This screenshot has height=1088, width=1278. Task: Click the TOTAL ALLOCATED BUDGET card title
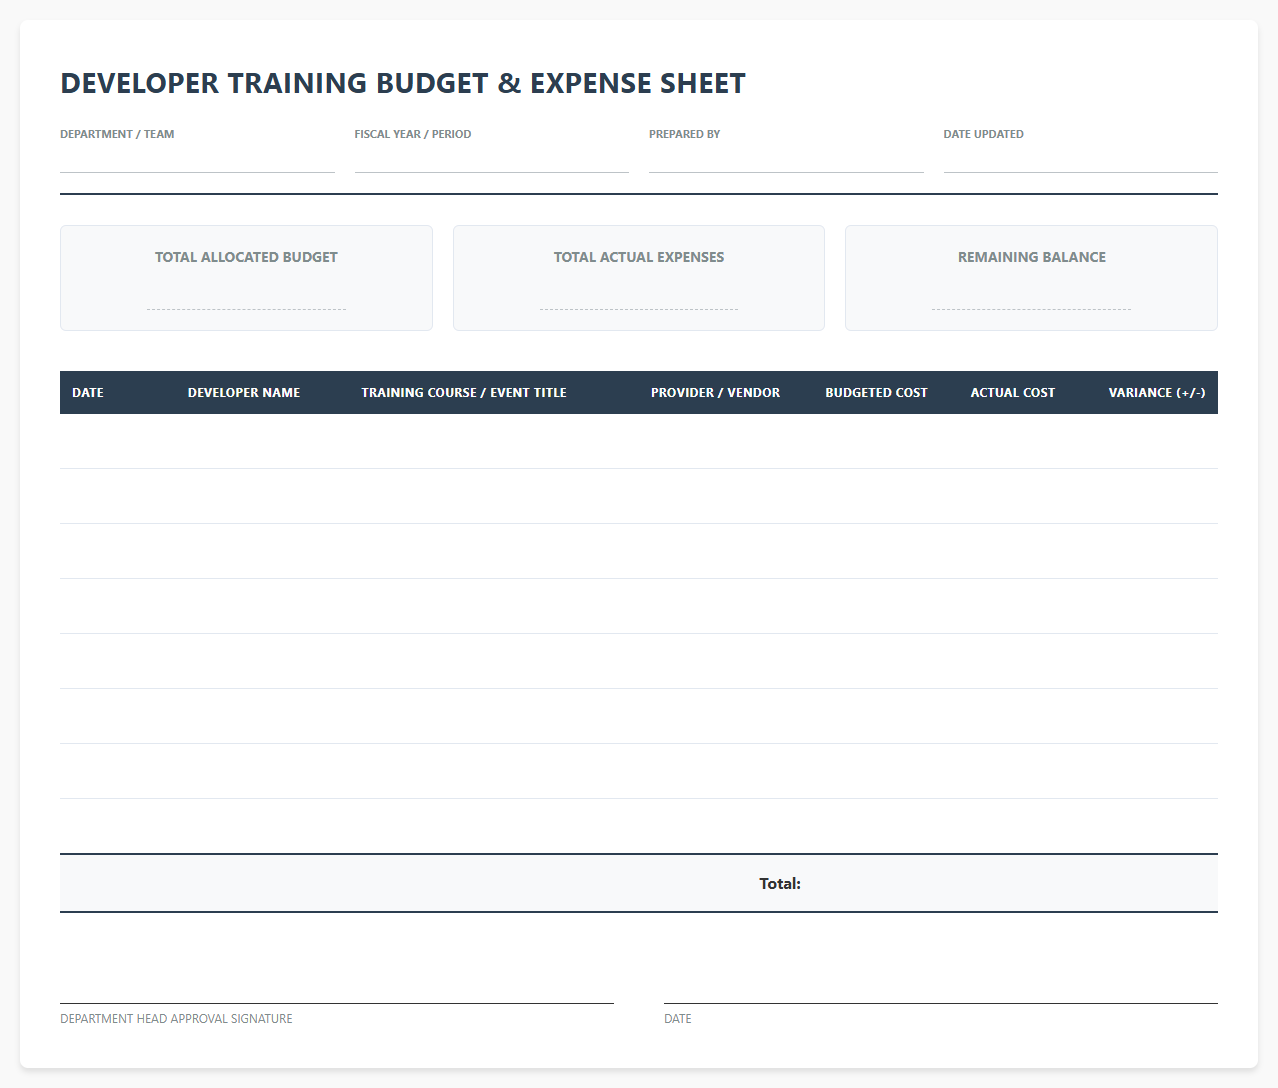pos(246,257)
